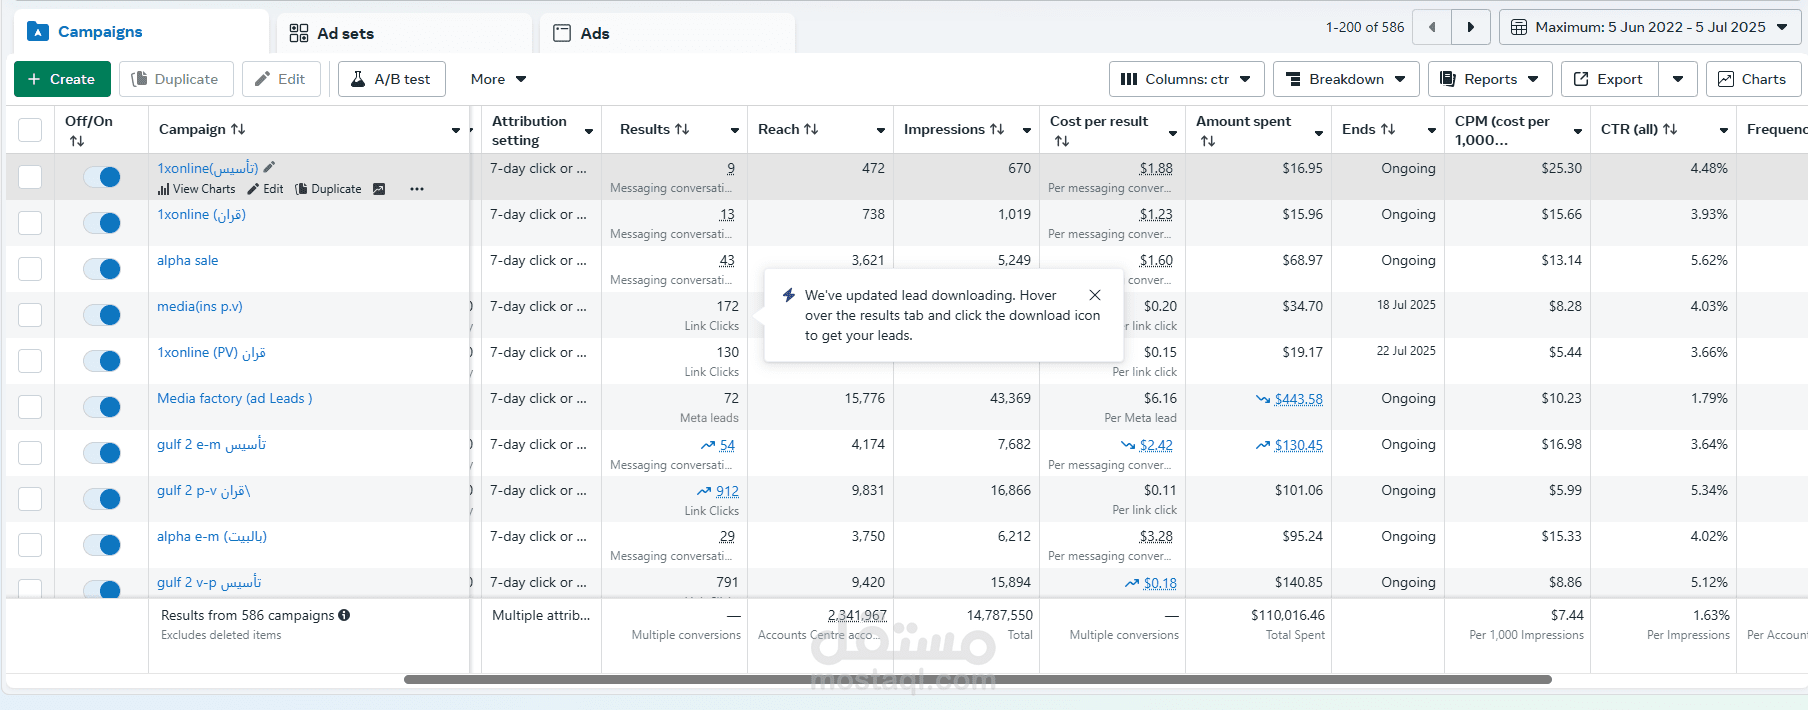Turn off the alpha sale campaign toggle

point(102,269)
